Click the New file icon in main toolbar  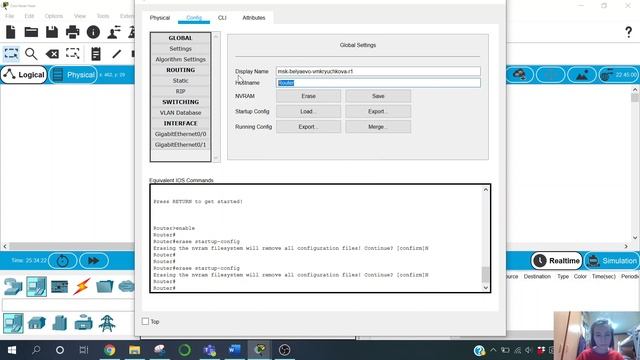(11, 32)
